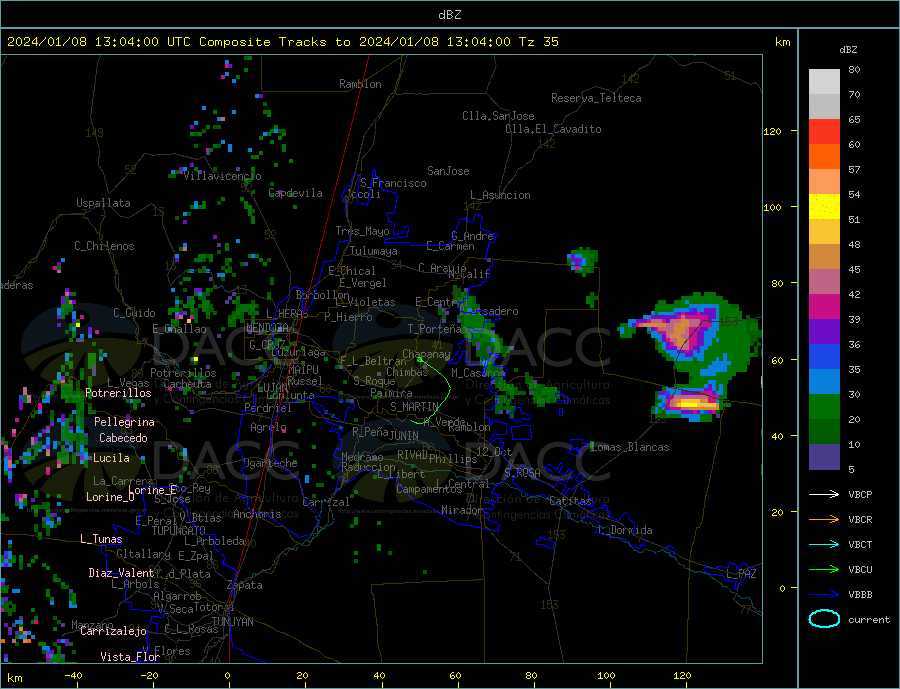Click the Uspallata place label

tap(103, 203)
